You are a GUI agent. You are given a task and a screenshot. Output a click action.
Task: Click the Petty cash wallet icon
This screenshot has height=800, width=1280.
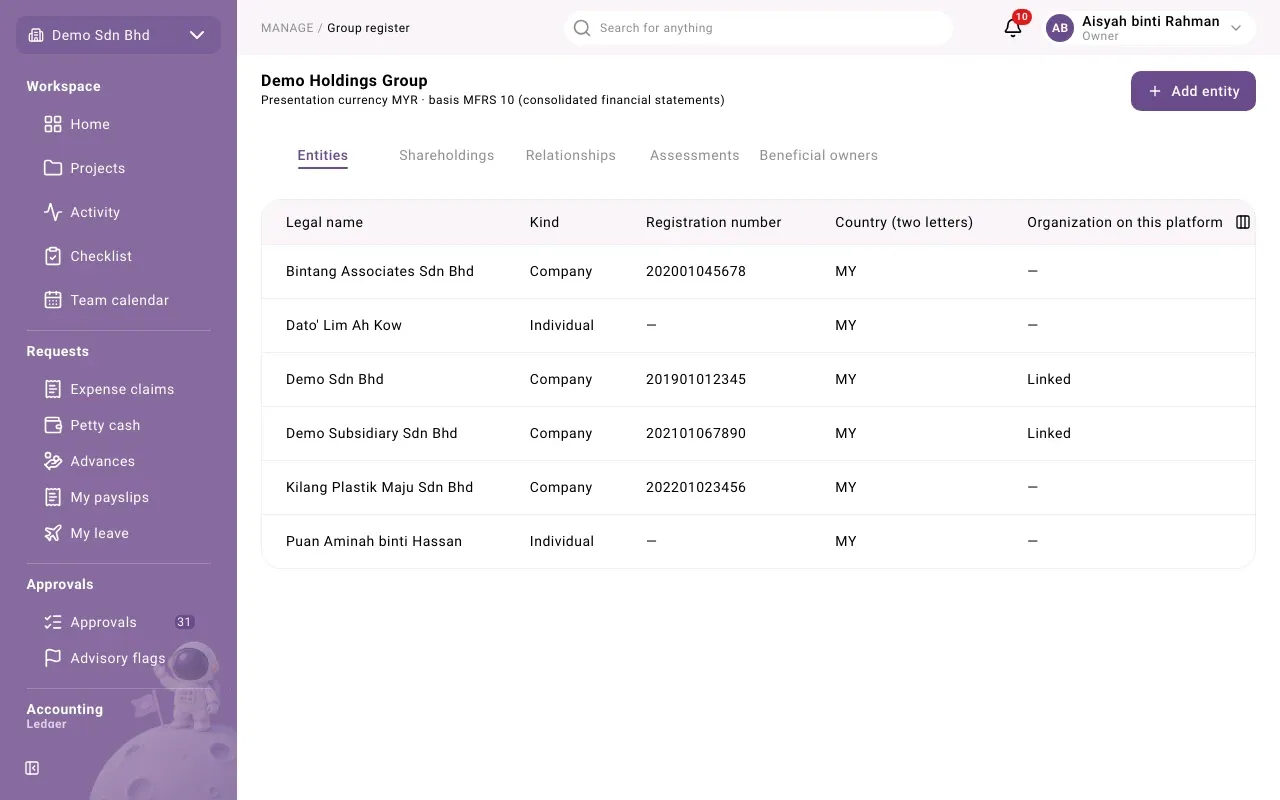pyautogui.click(x=53, y=425)
